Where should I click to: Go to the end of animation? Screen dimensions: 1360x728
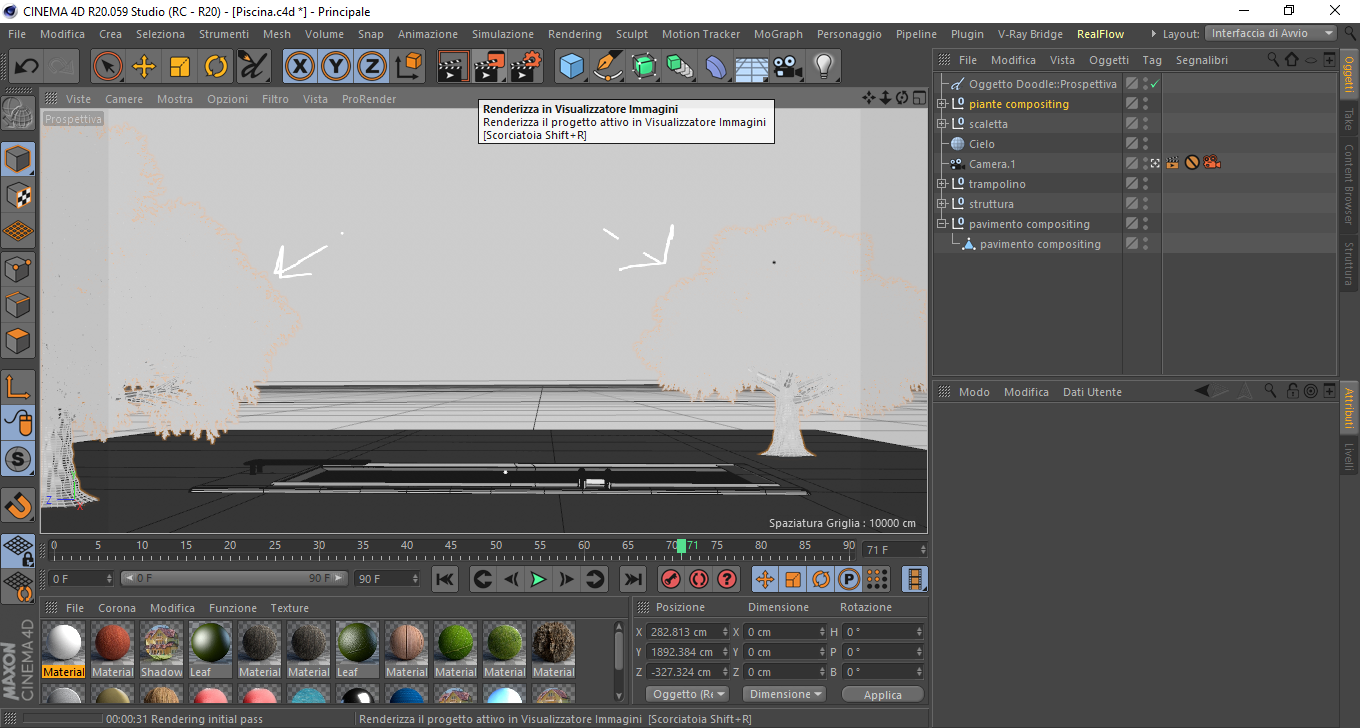pos(632,579)
